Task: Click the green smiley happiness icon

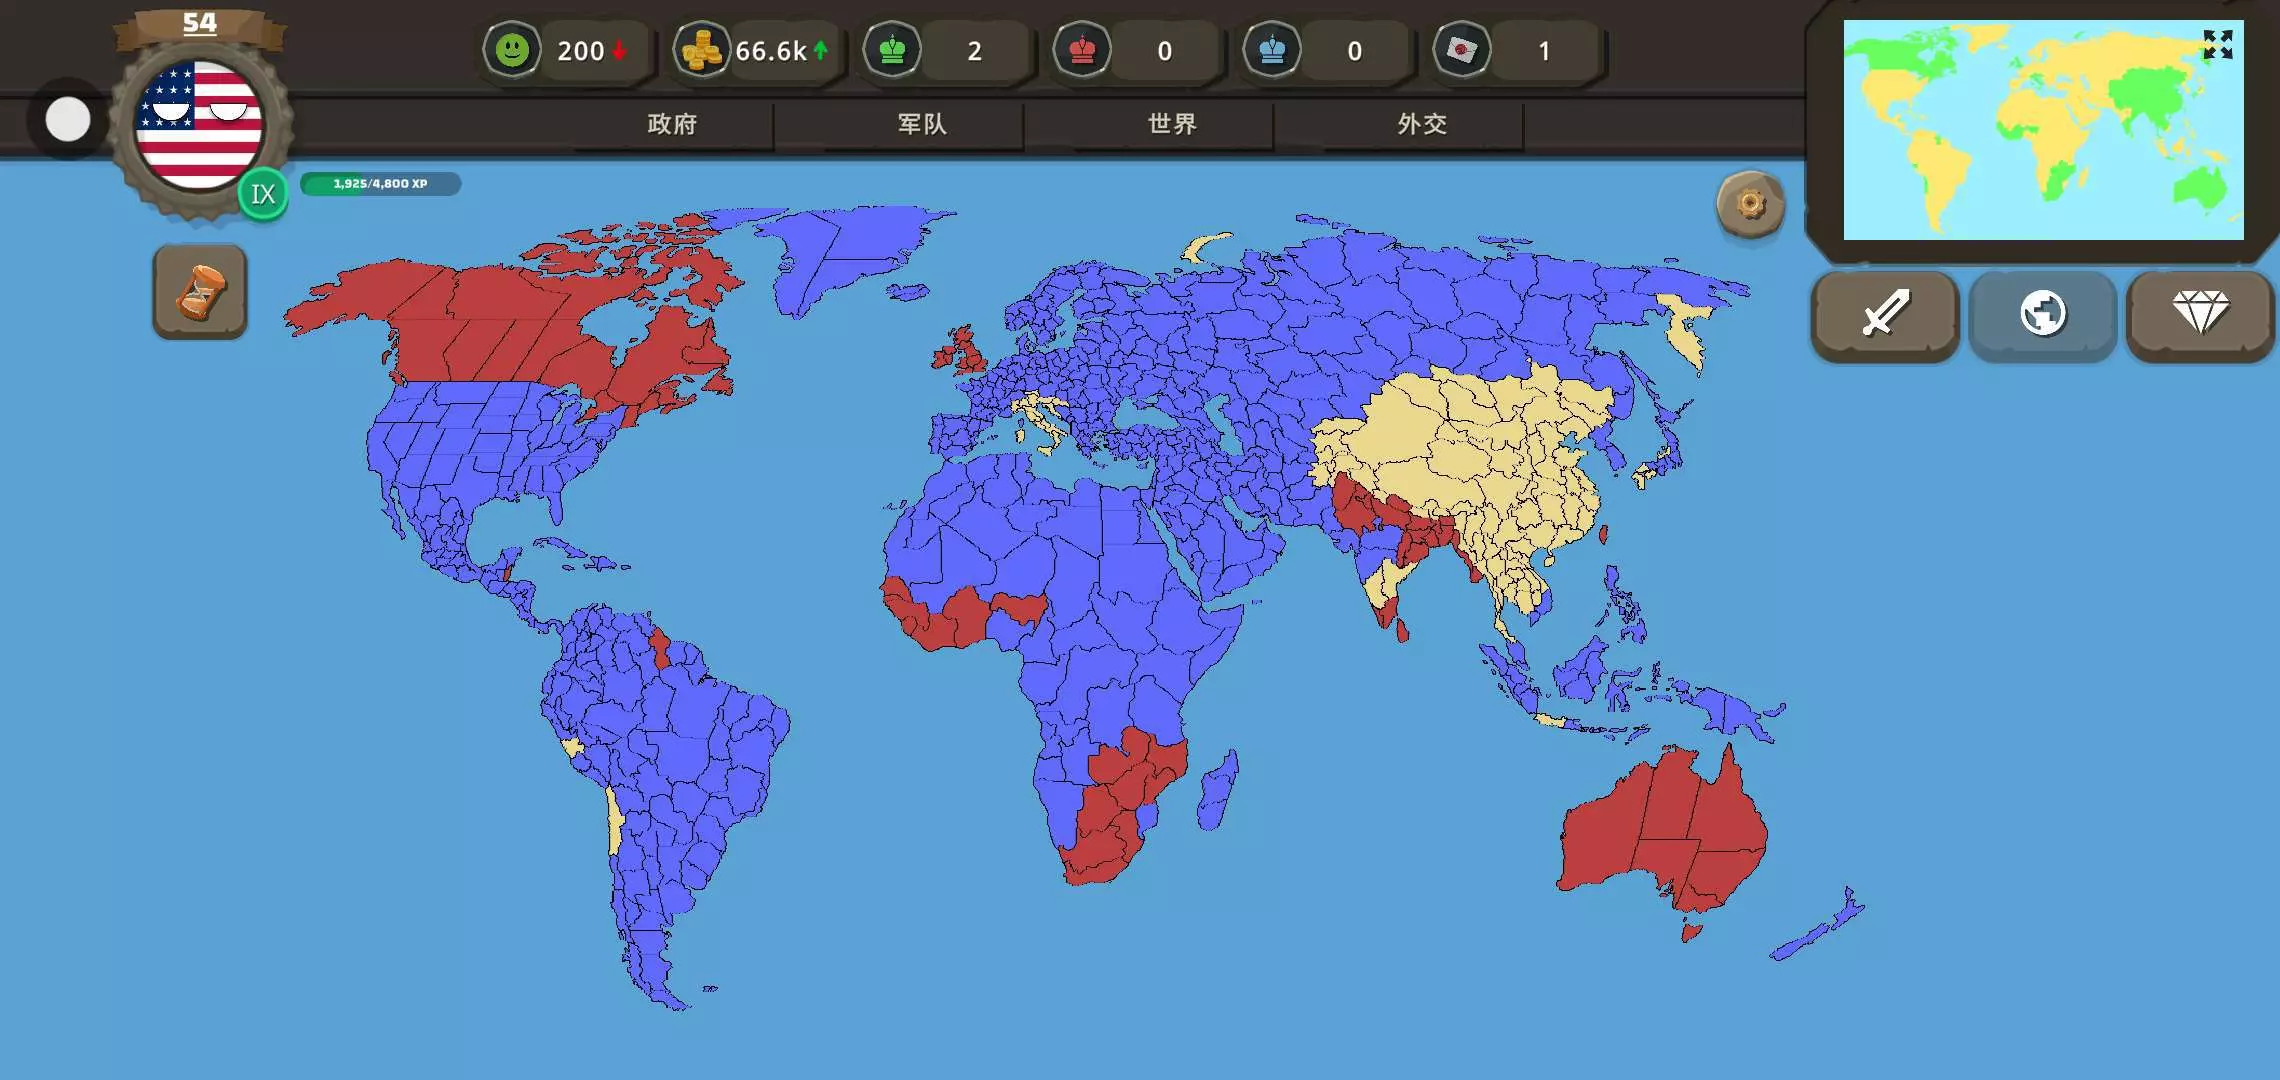Action: tap(512, 50)
